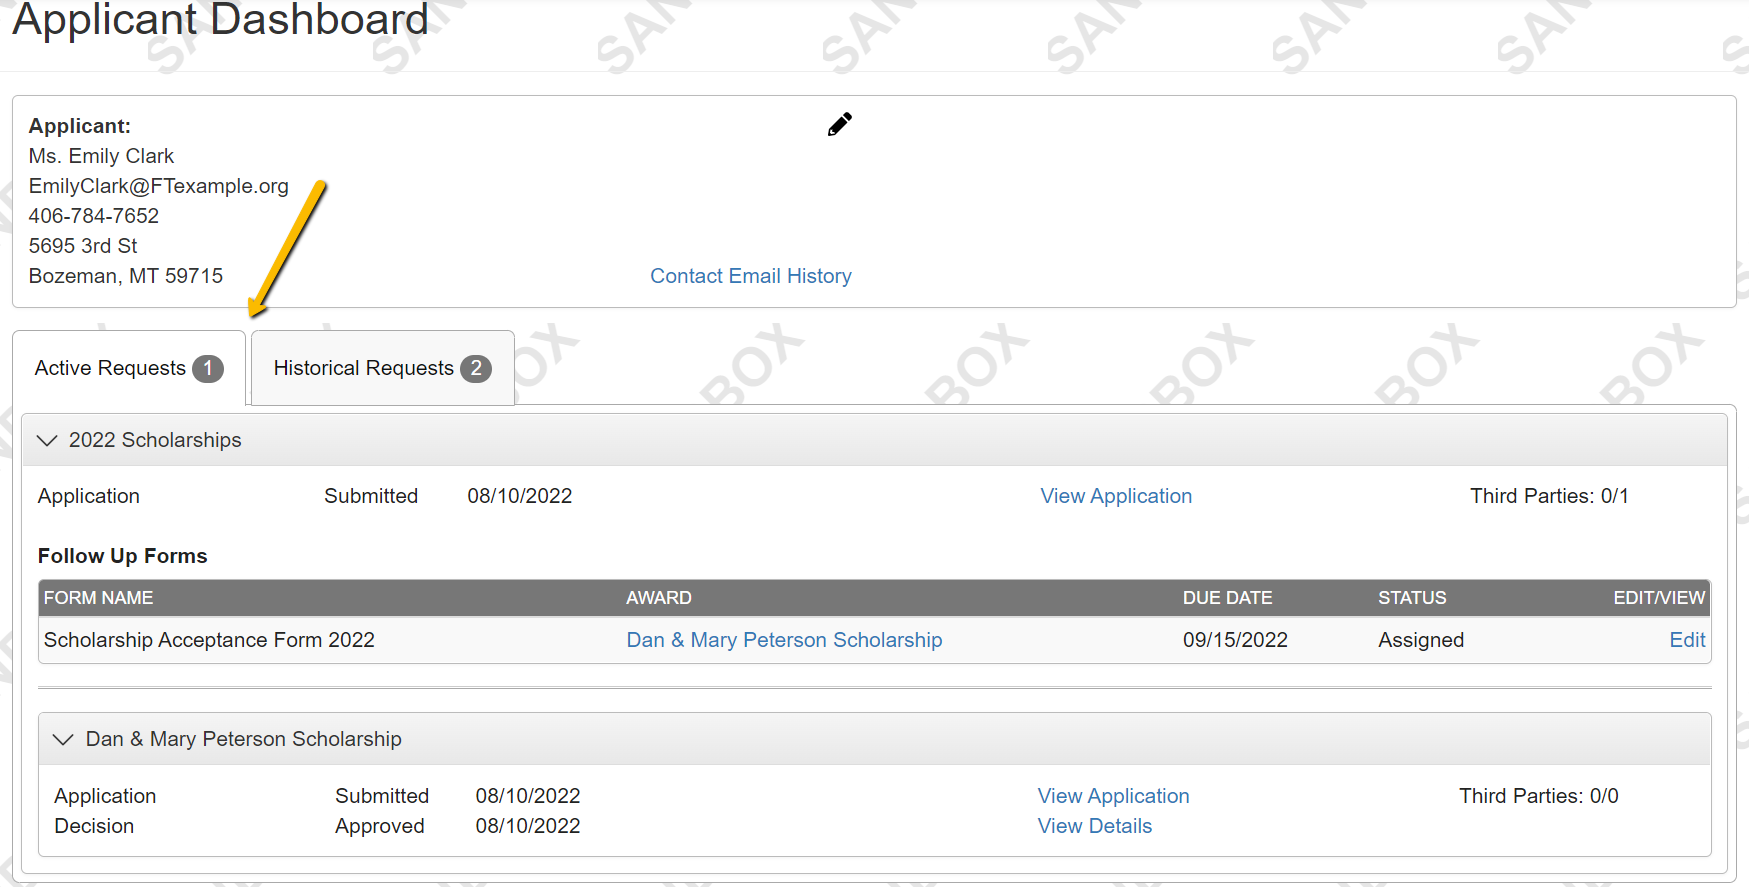Click the Applicant Dashboard page title

pos(220,19)
